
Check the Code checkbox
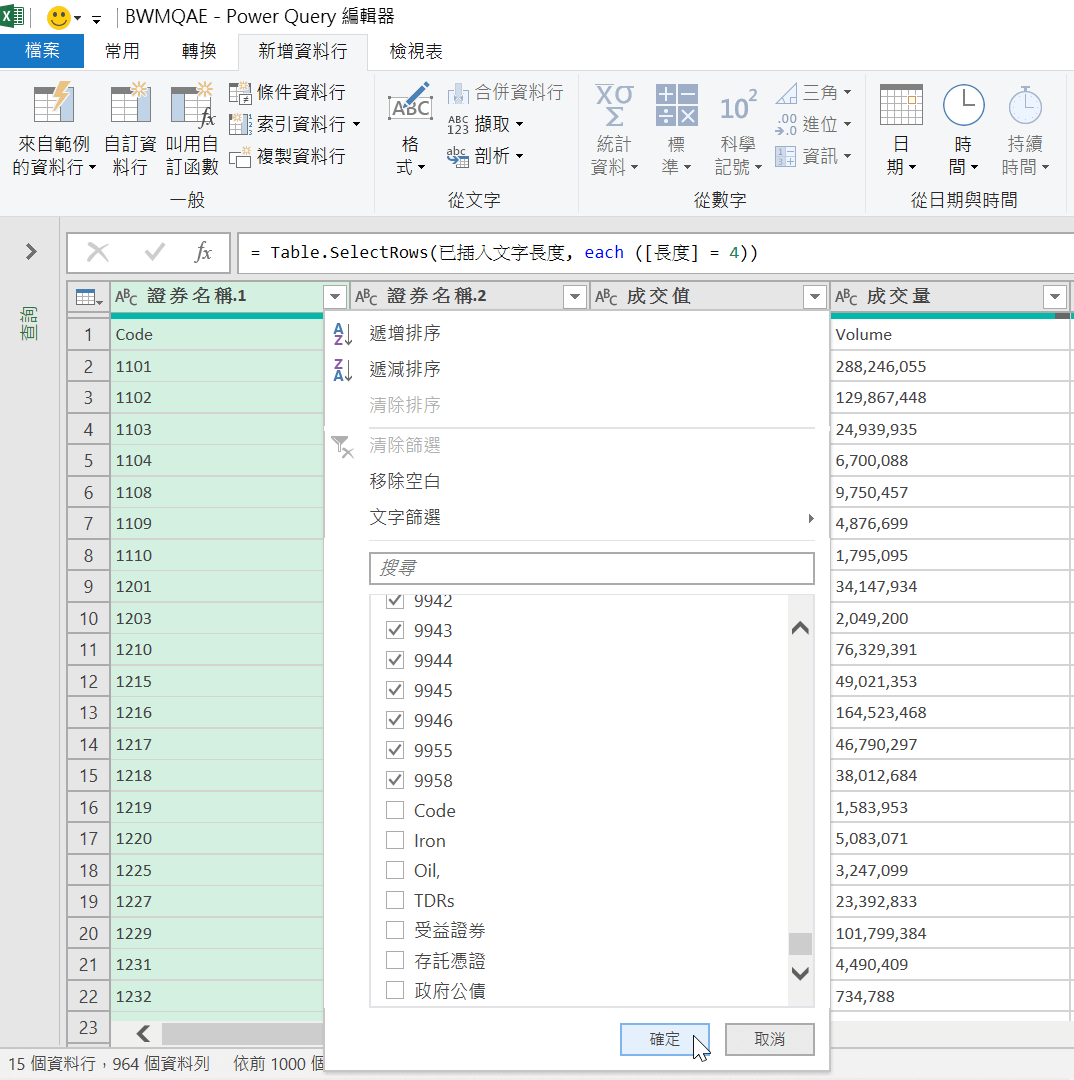(395, 811)
